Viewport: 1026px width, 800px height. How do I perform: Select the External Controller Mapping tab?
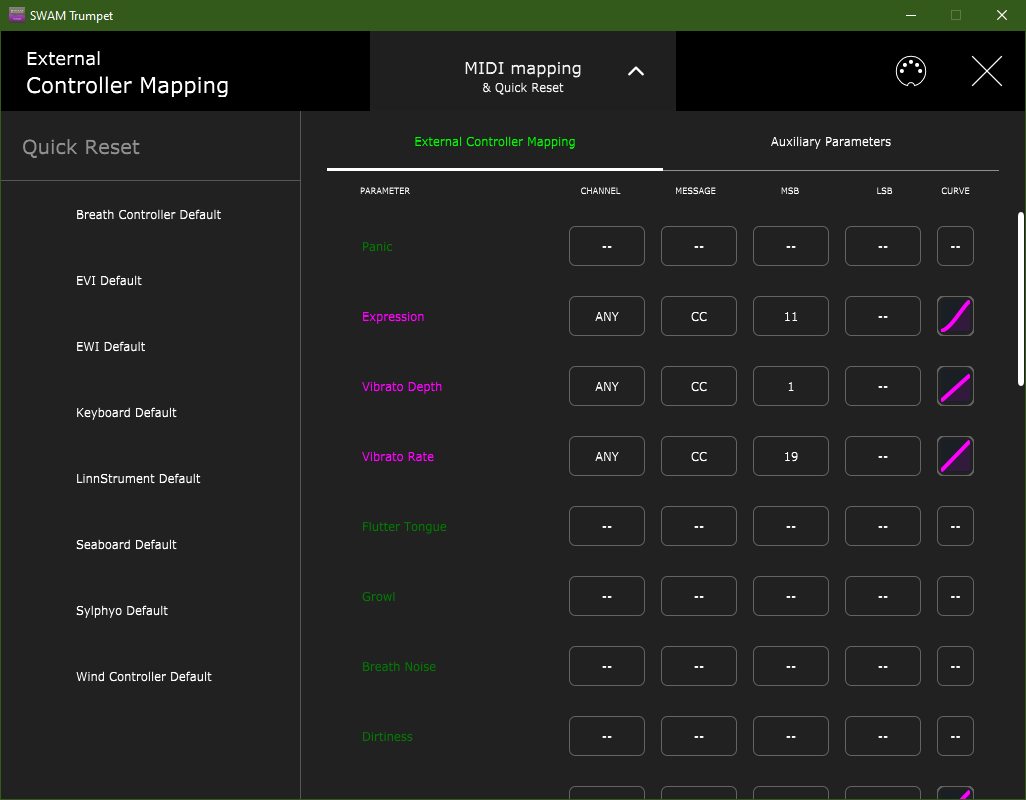(x=495, y=142)
